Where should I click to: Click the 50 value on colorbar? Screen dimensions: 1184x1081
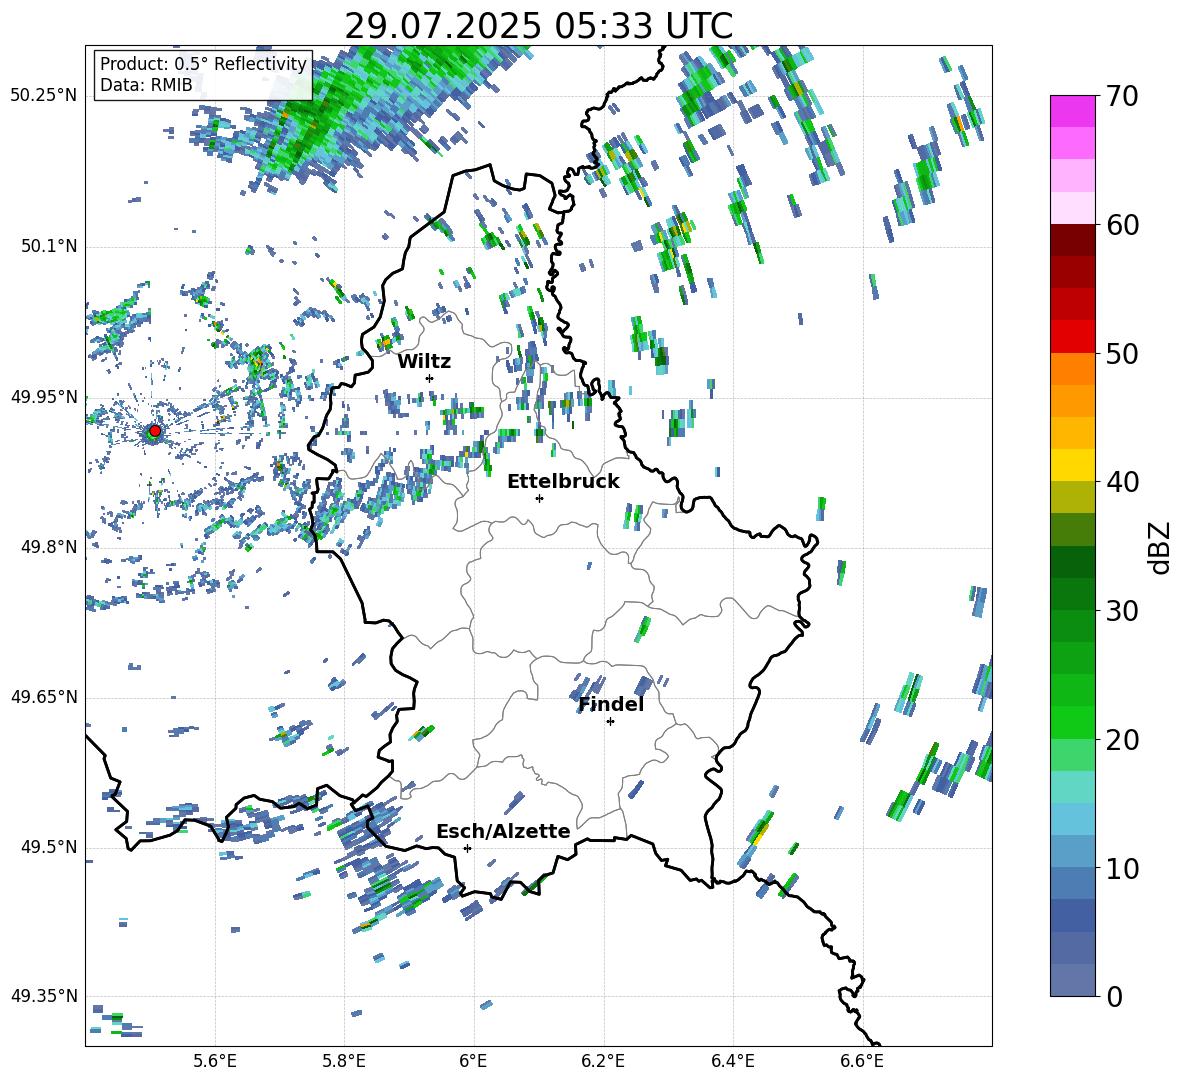[x=1122, y=354]
